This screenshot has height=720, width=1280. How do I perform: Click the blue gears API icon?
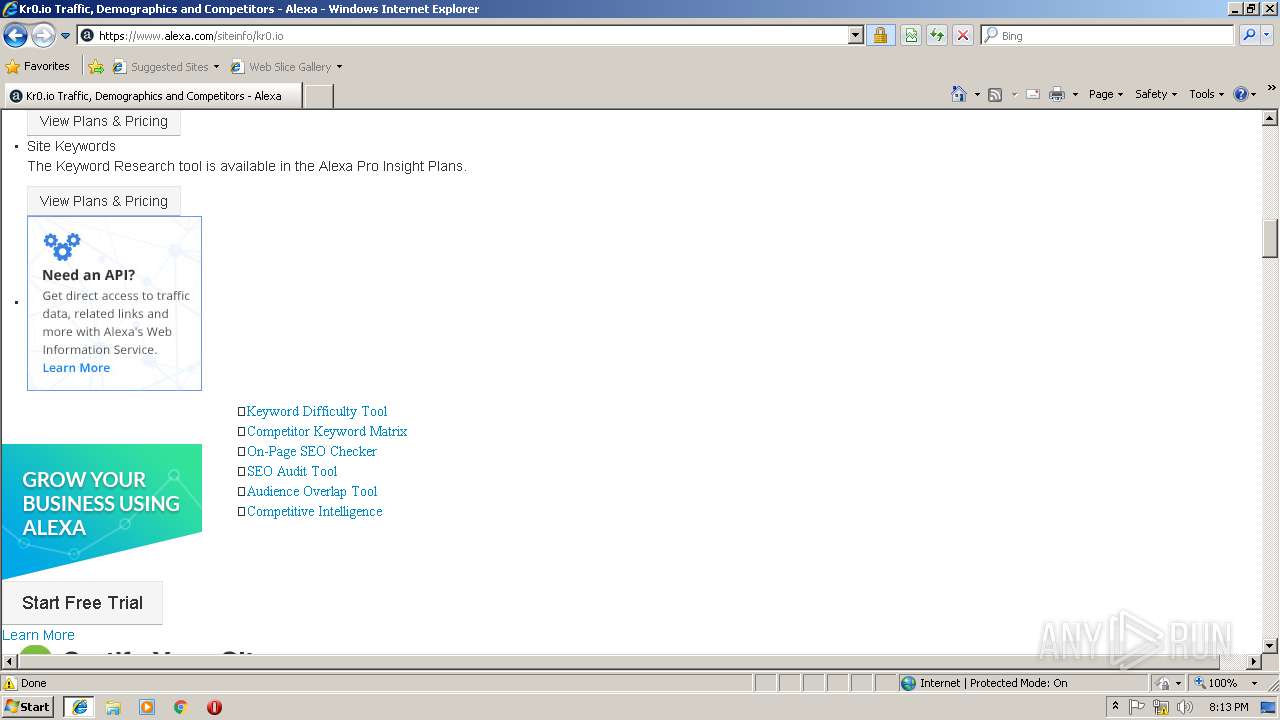pos(62,246)
